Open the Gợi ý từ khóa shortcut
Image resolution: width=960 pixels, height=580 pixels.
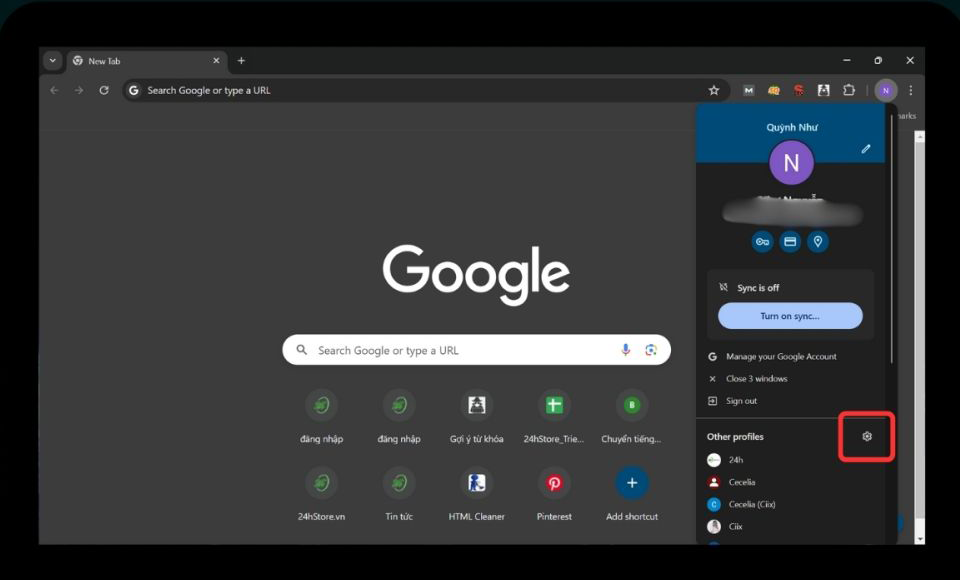(x=476, y=416)
